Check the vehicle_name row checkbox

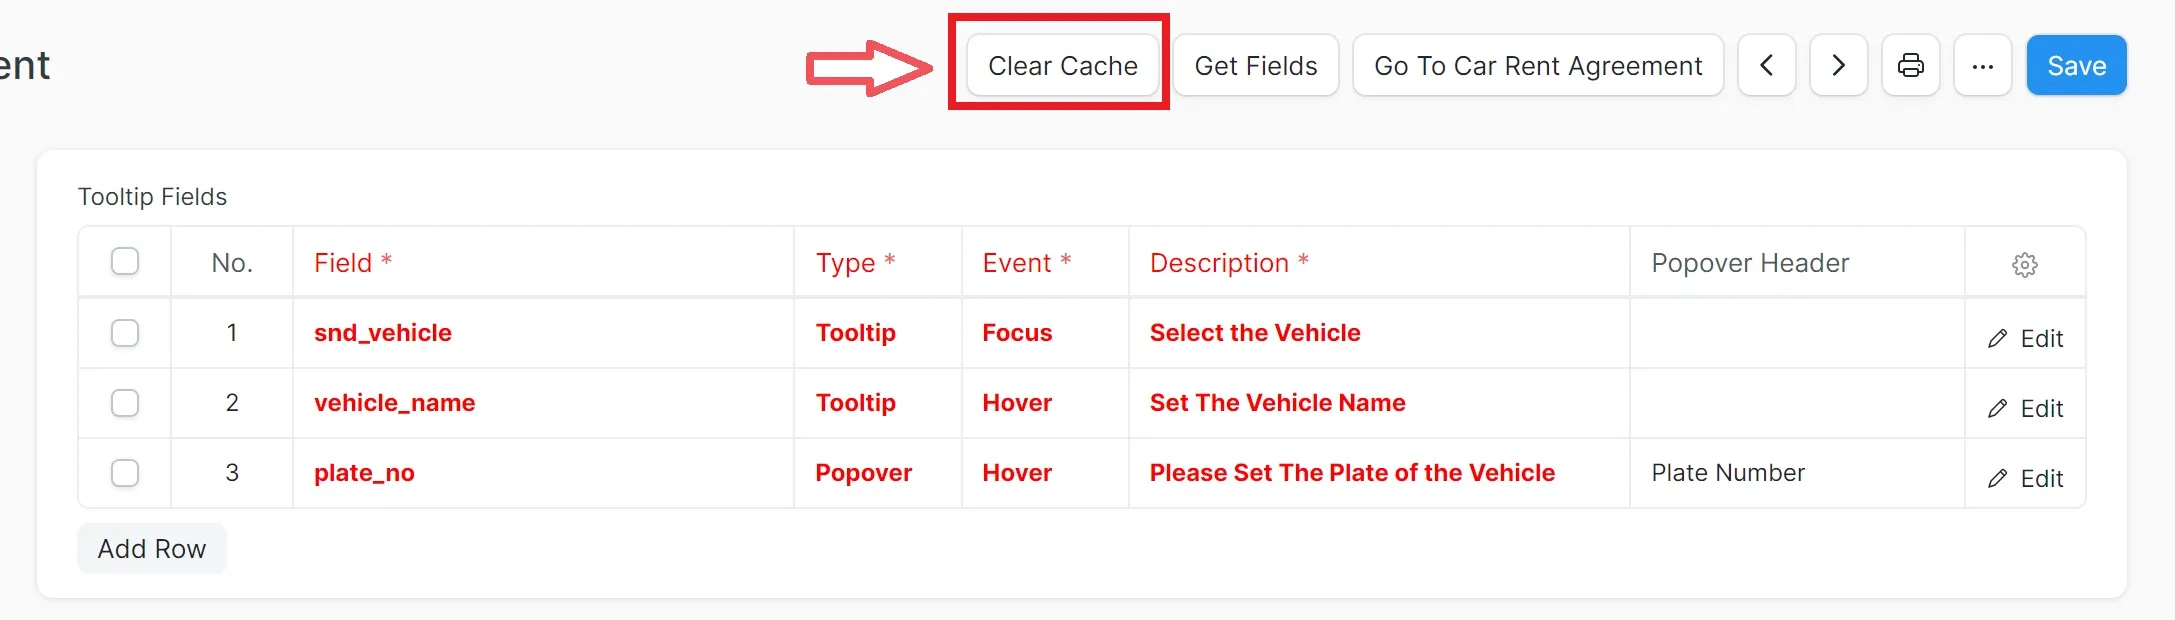point(125,403)
